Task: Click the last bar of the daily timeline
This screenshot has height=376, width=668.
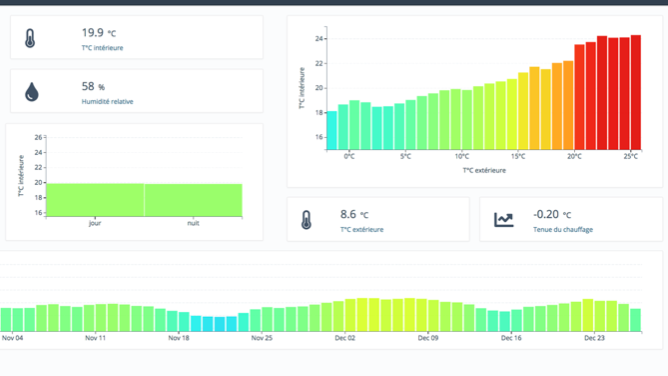Action: (x=635, y=320)
